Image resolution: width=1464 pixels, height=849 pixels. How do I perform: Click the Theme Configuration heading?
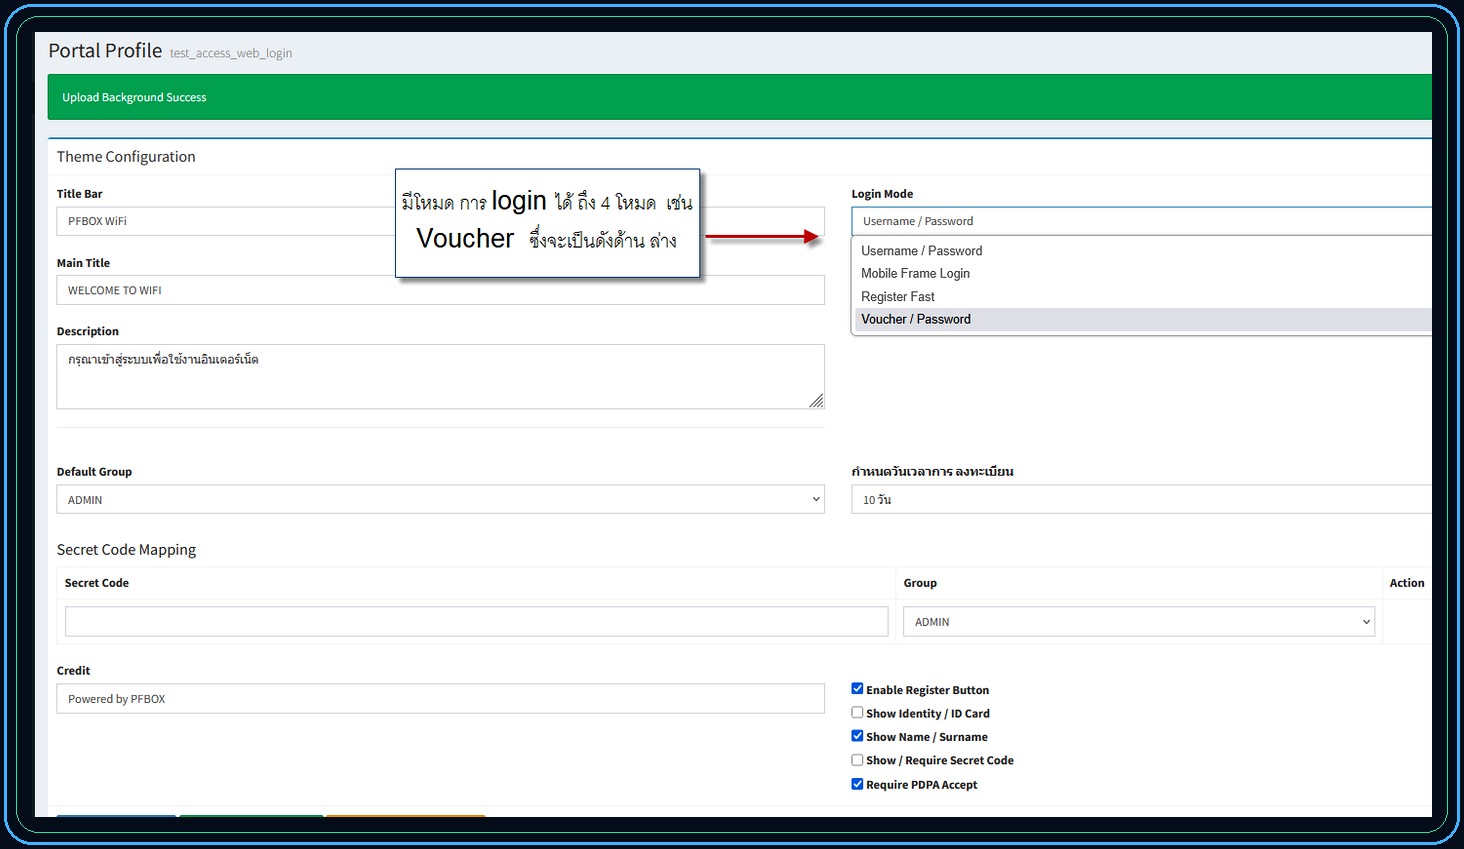pyautogui.click(x=126, y=157)
